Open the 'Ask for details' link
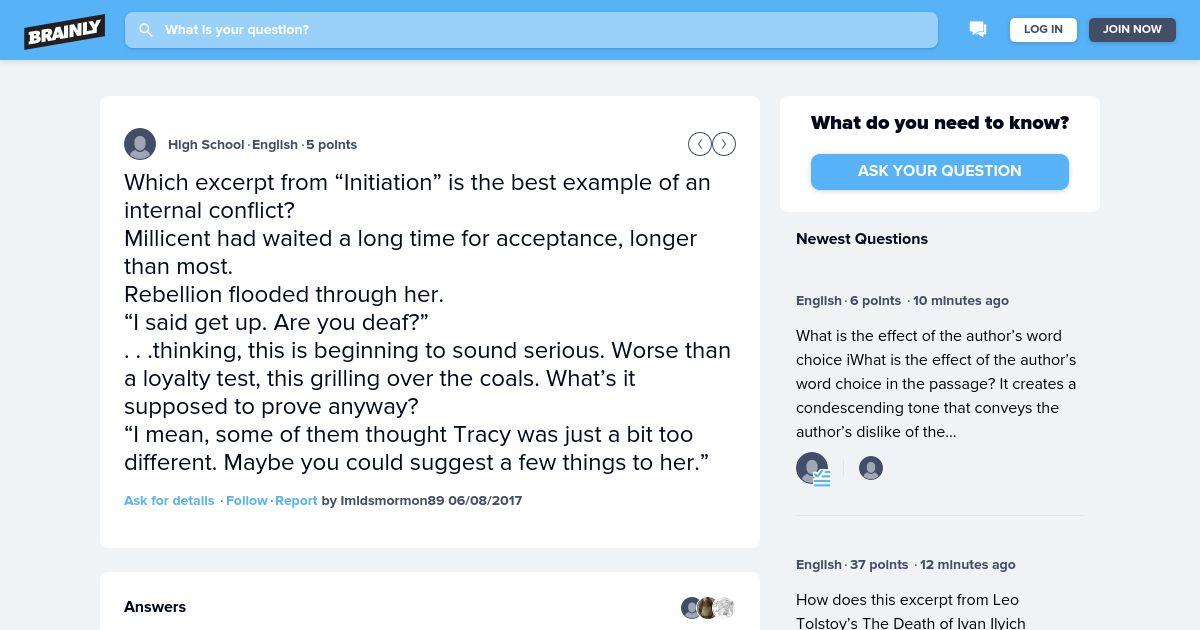The width and height of the screenshot is (1200, 630). (169, 500)
